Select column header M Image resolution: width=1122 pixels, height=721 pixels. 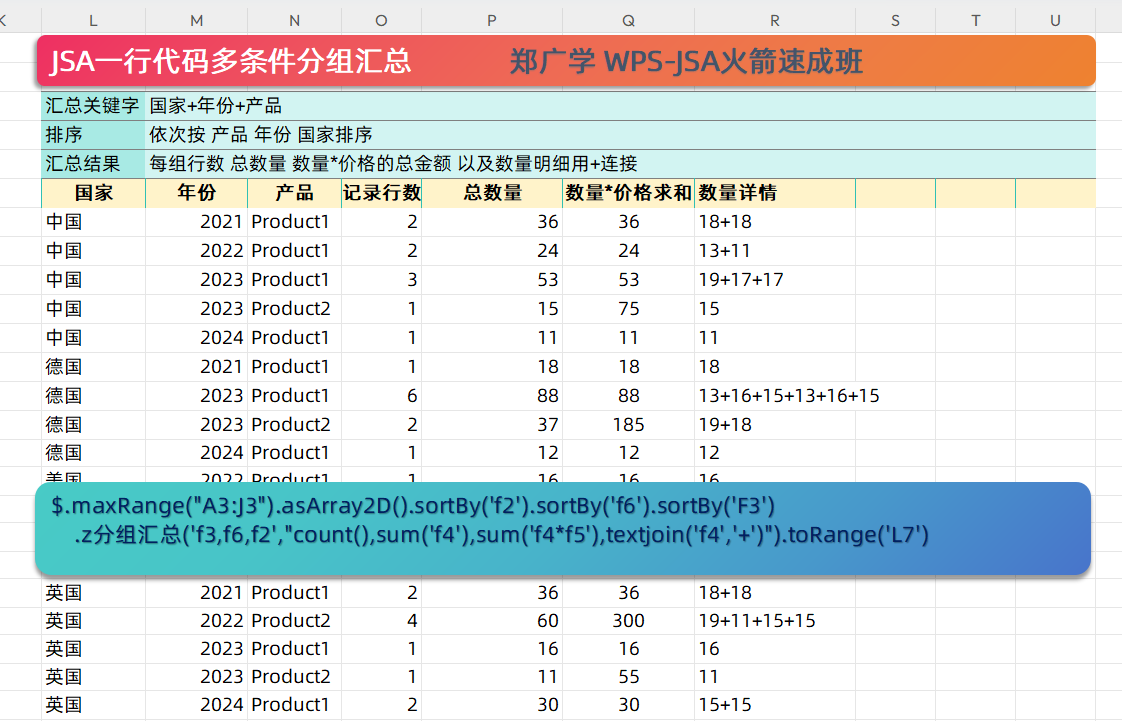pyautogui.click(x=196, y=20)
